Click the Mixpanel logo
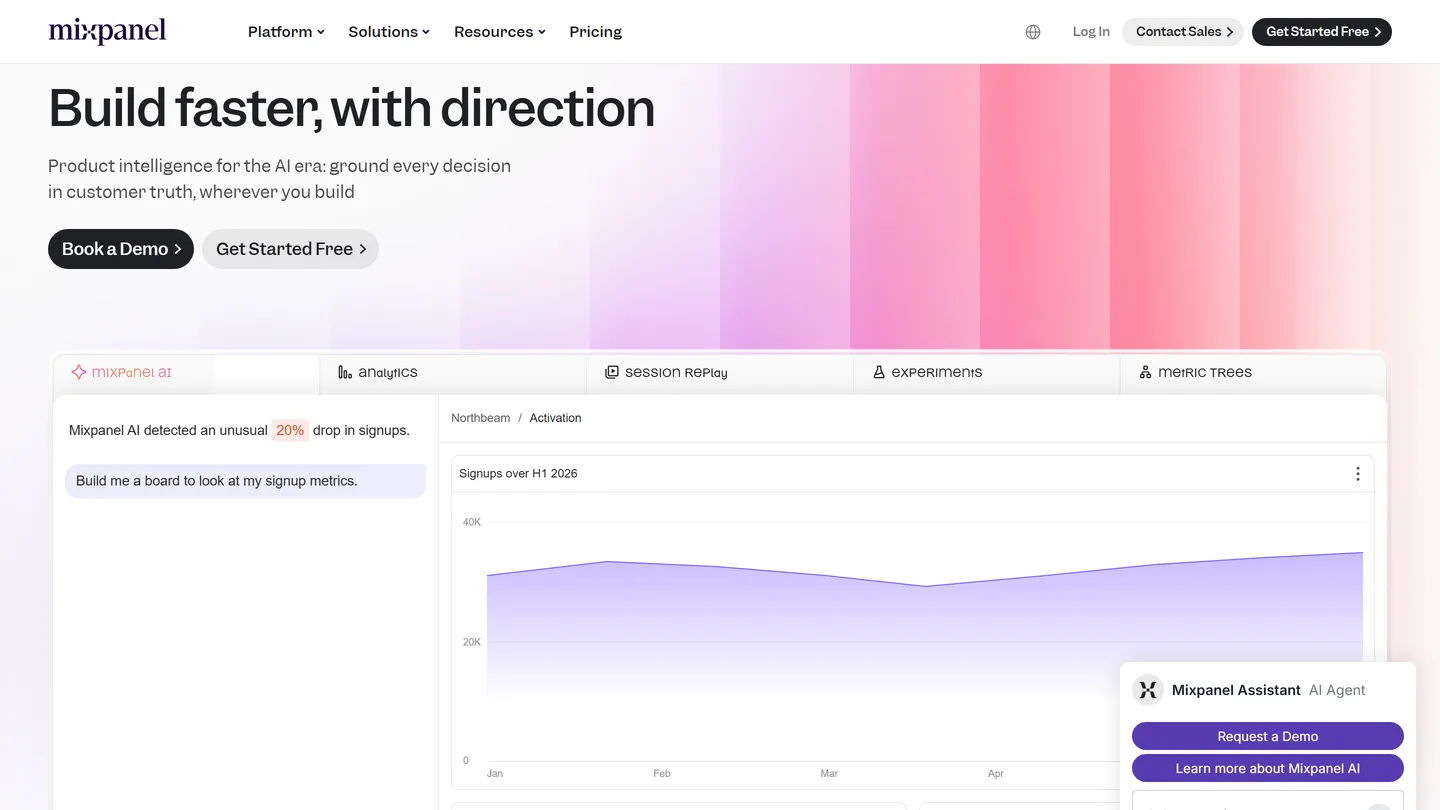 [x=107, y=31]
